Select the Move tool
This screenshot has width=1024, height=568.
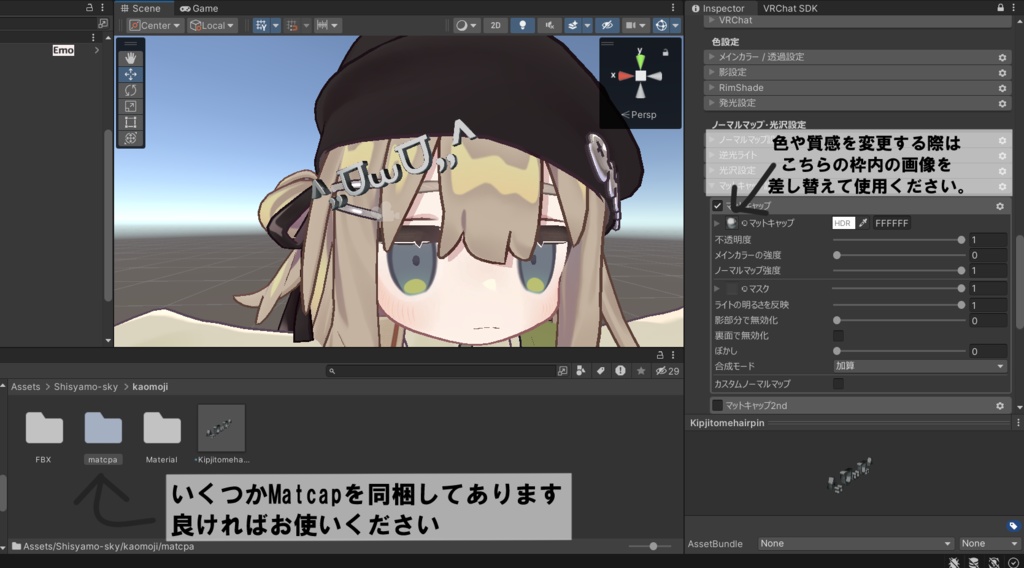131,74
